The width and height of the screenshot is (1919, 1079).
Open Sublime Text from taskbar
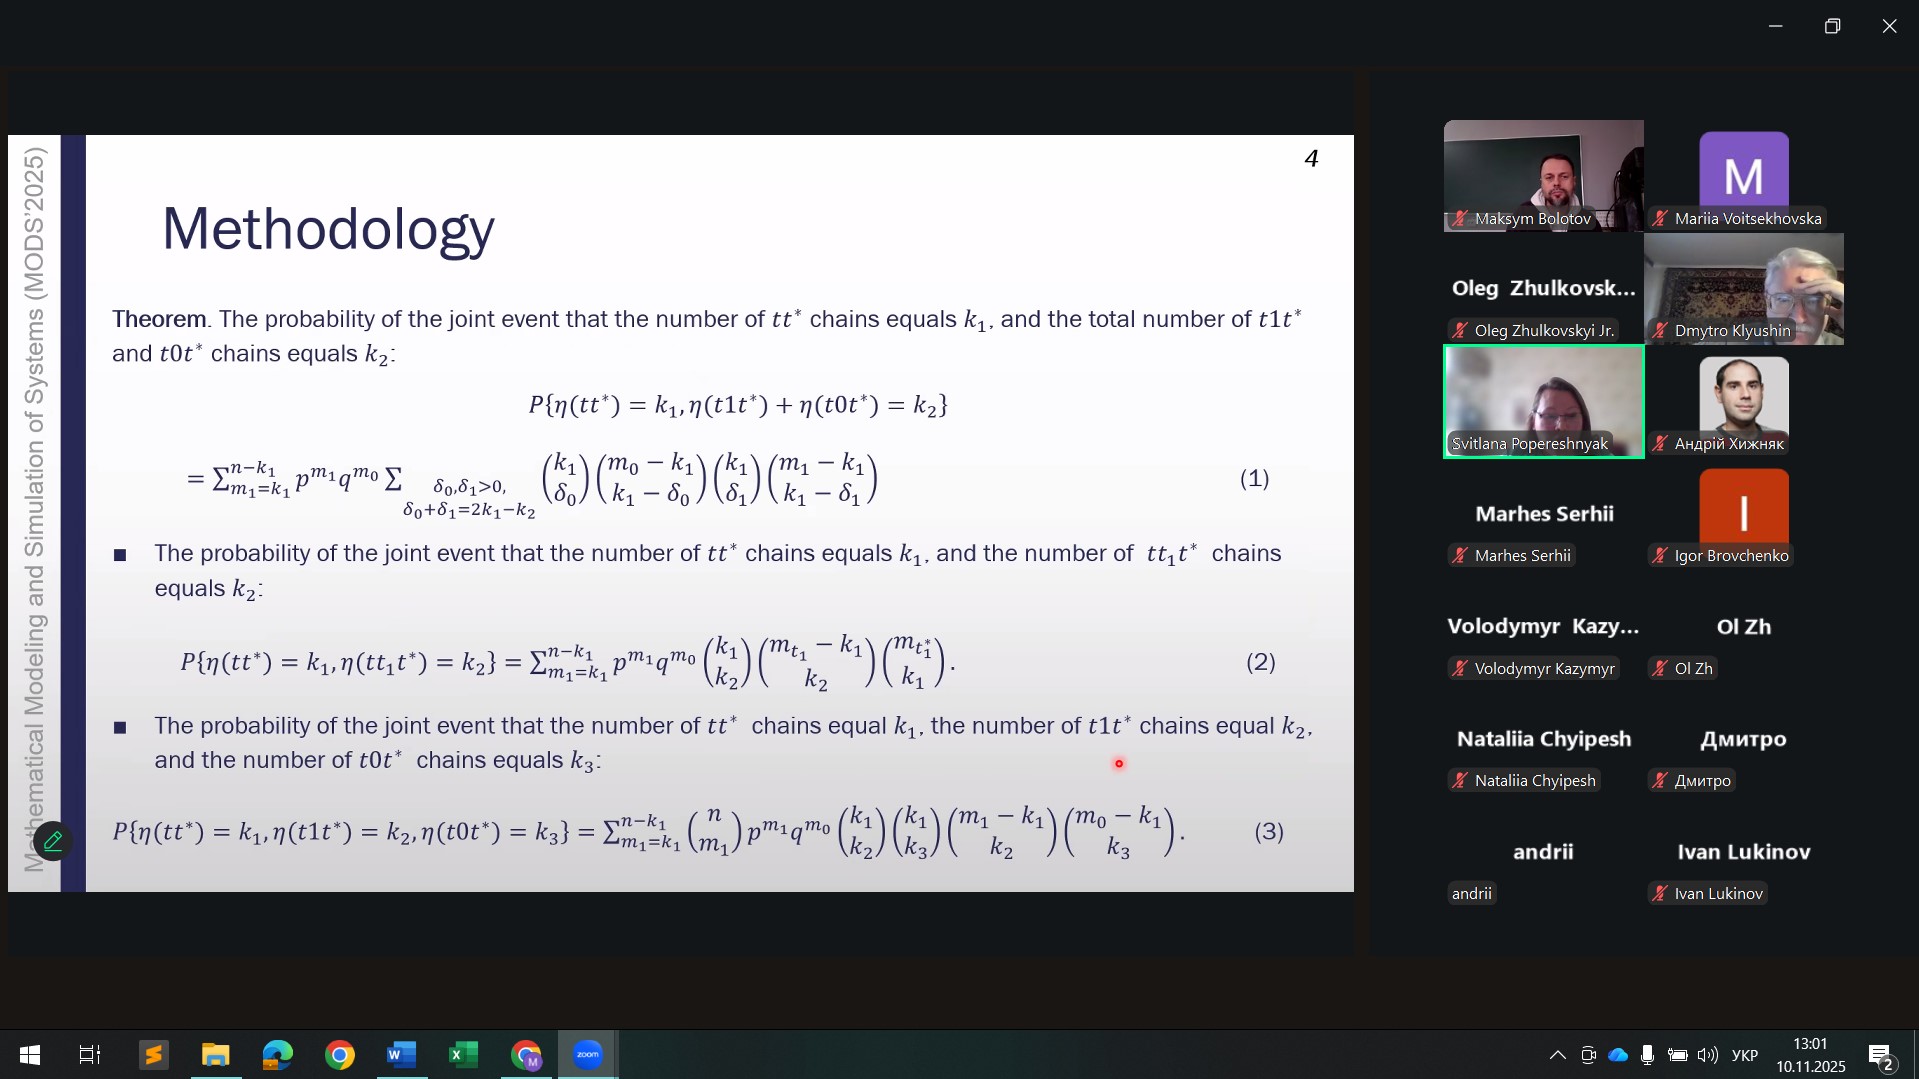pyautogui.click(x=154, y=1055)
